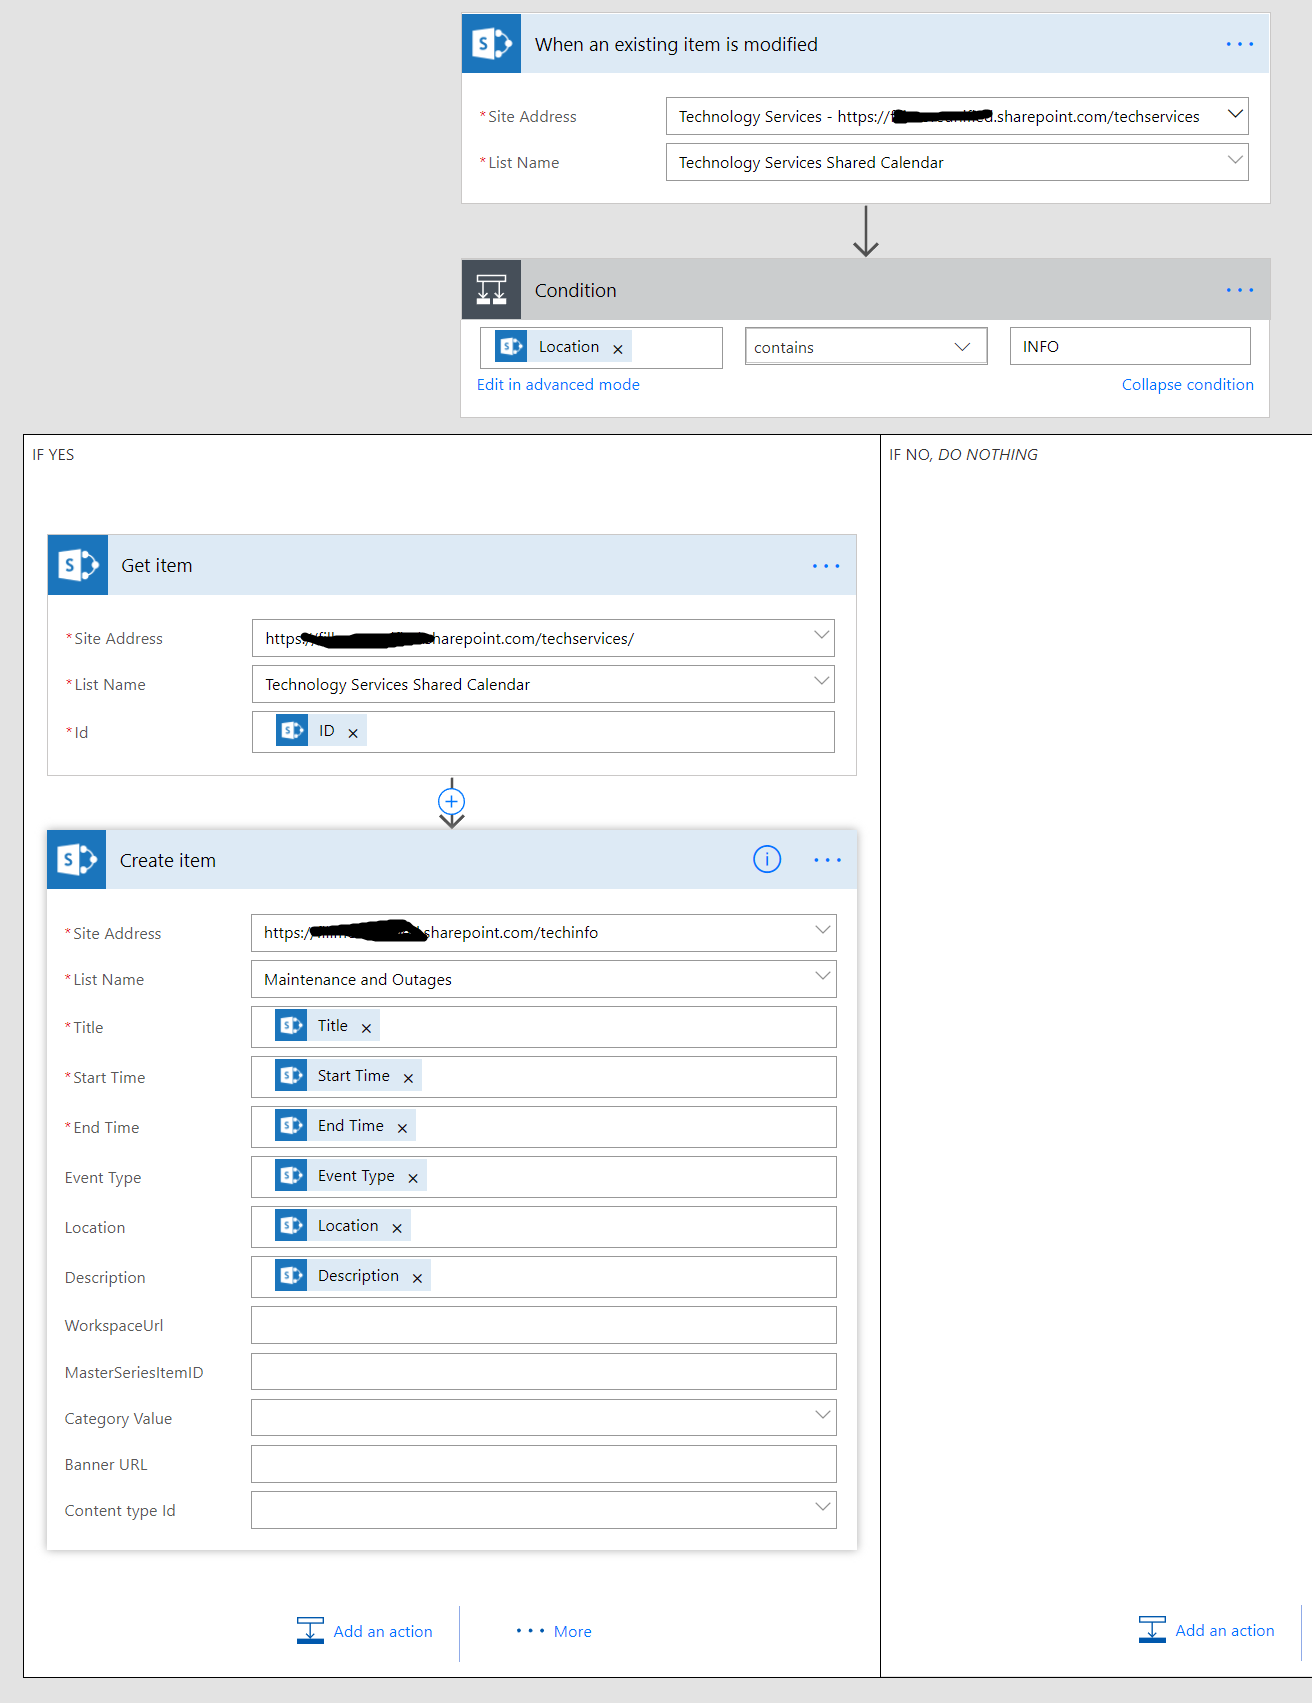Open the trigger's three-dot options menu
This screenshot has height=1703, width=1312.
(1239, 44)
